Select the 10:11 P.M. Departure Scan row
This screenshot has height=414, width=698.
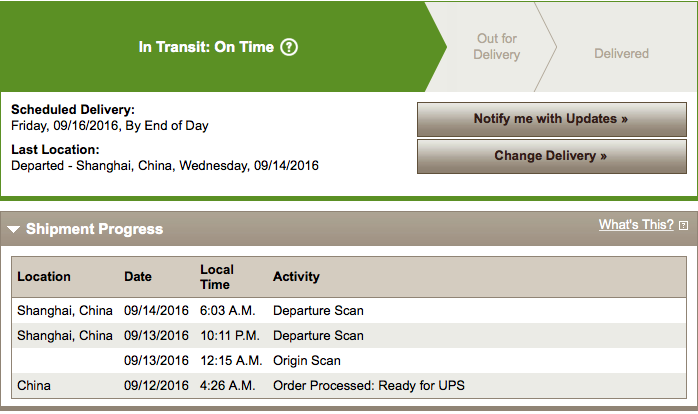point(349,335)
